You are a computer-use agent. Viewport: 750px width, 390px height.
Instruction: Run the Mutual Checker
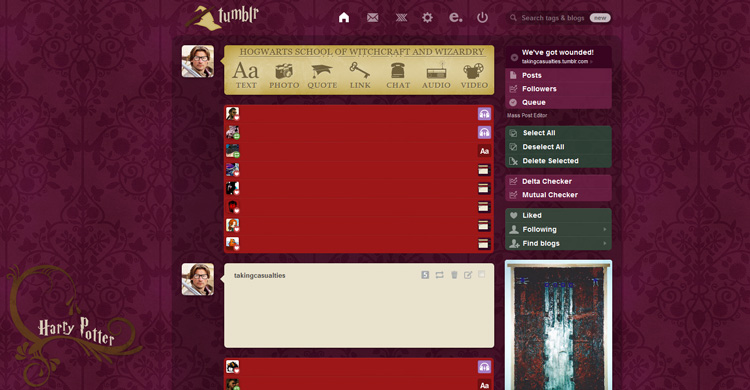tap(558, 195)
